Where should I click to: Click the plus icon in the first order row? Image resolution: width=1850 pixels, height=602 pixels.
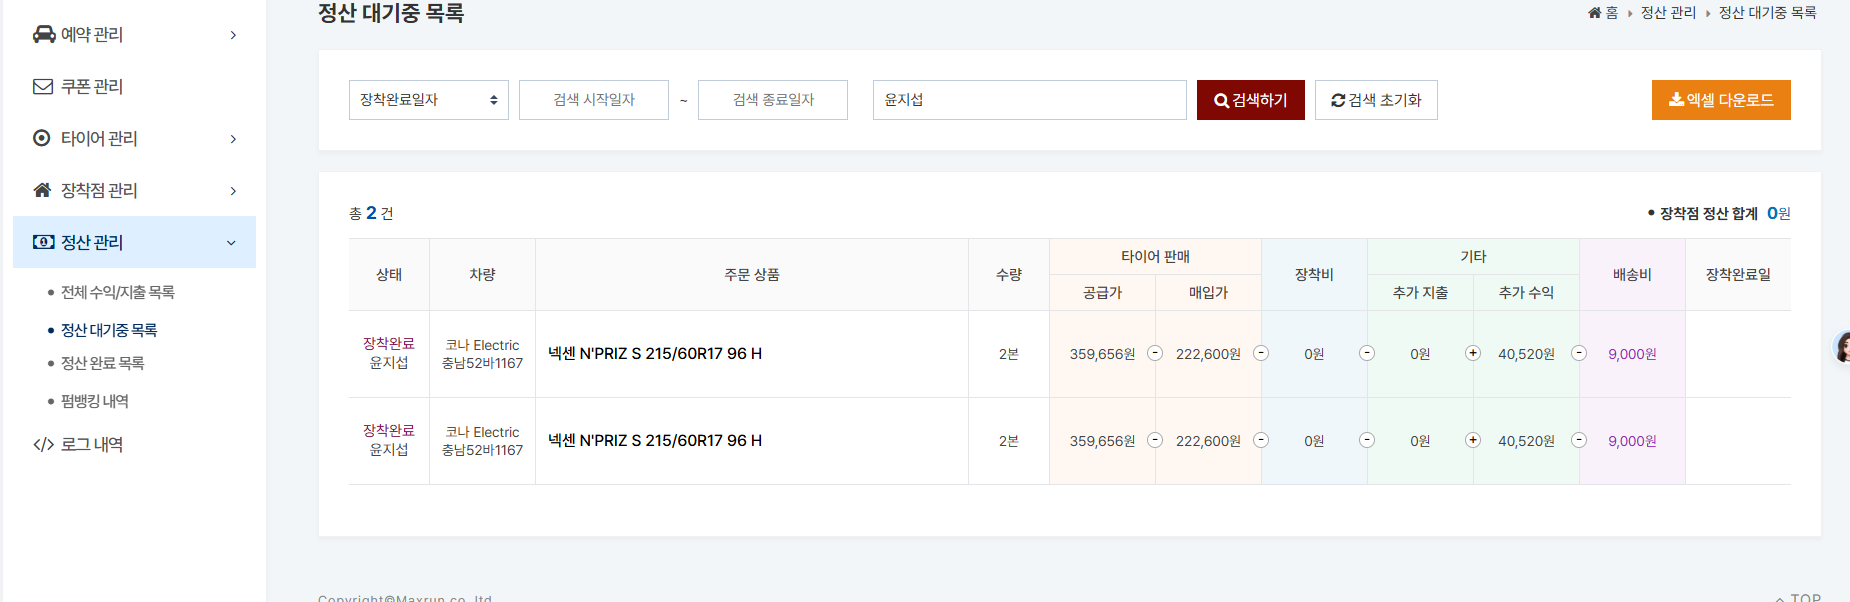[x=1473, y=353]
